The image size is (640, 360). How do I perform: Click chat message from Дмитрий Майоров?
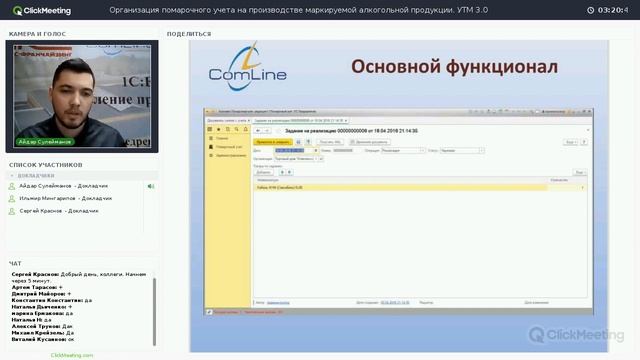click(41, 294)
